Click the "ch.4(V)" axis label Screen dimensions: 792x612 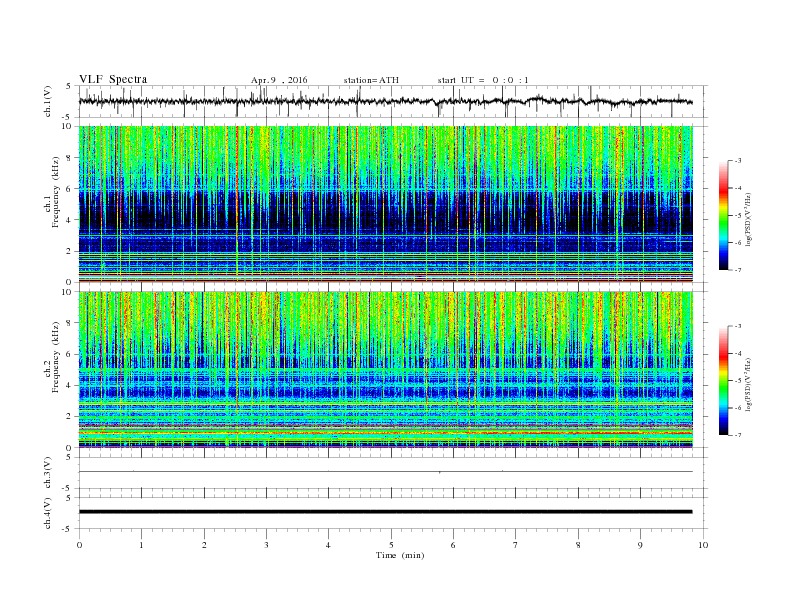pos(47,513)
